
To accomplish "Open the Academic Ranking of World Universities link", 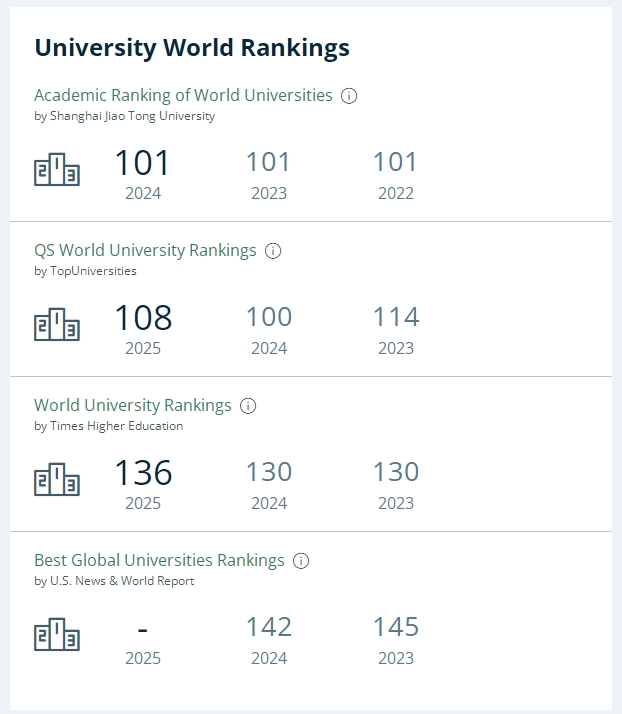I will 183,96.
